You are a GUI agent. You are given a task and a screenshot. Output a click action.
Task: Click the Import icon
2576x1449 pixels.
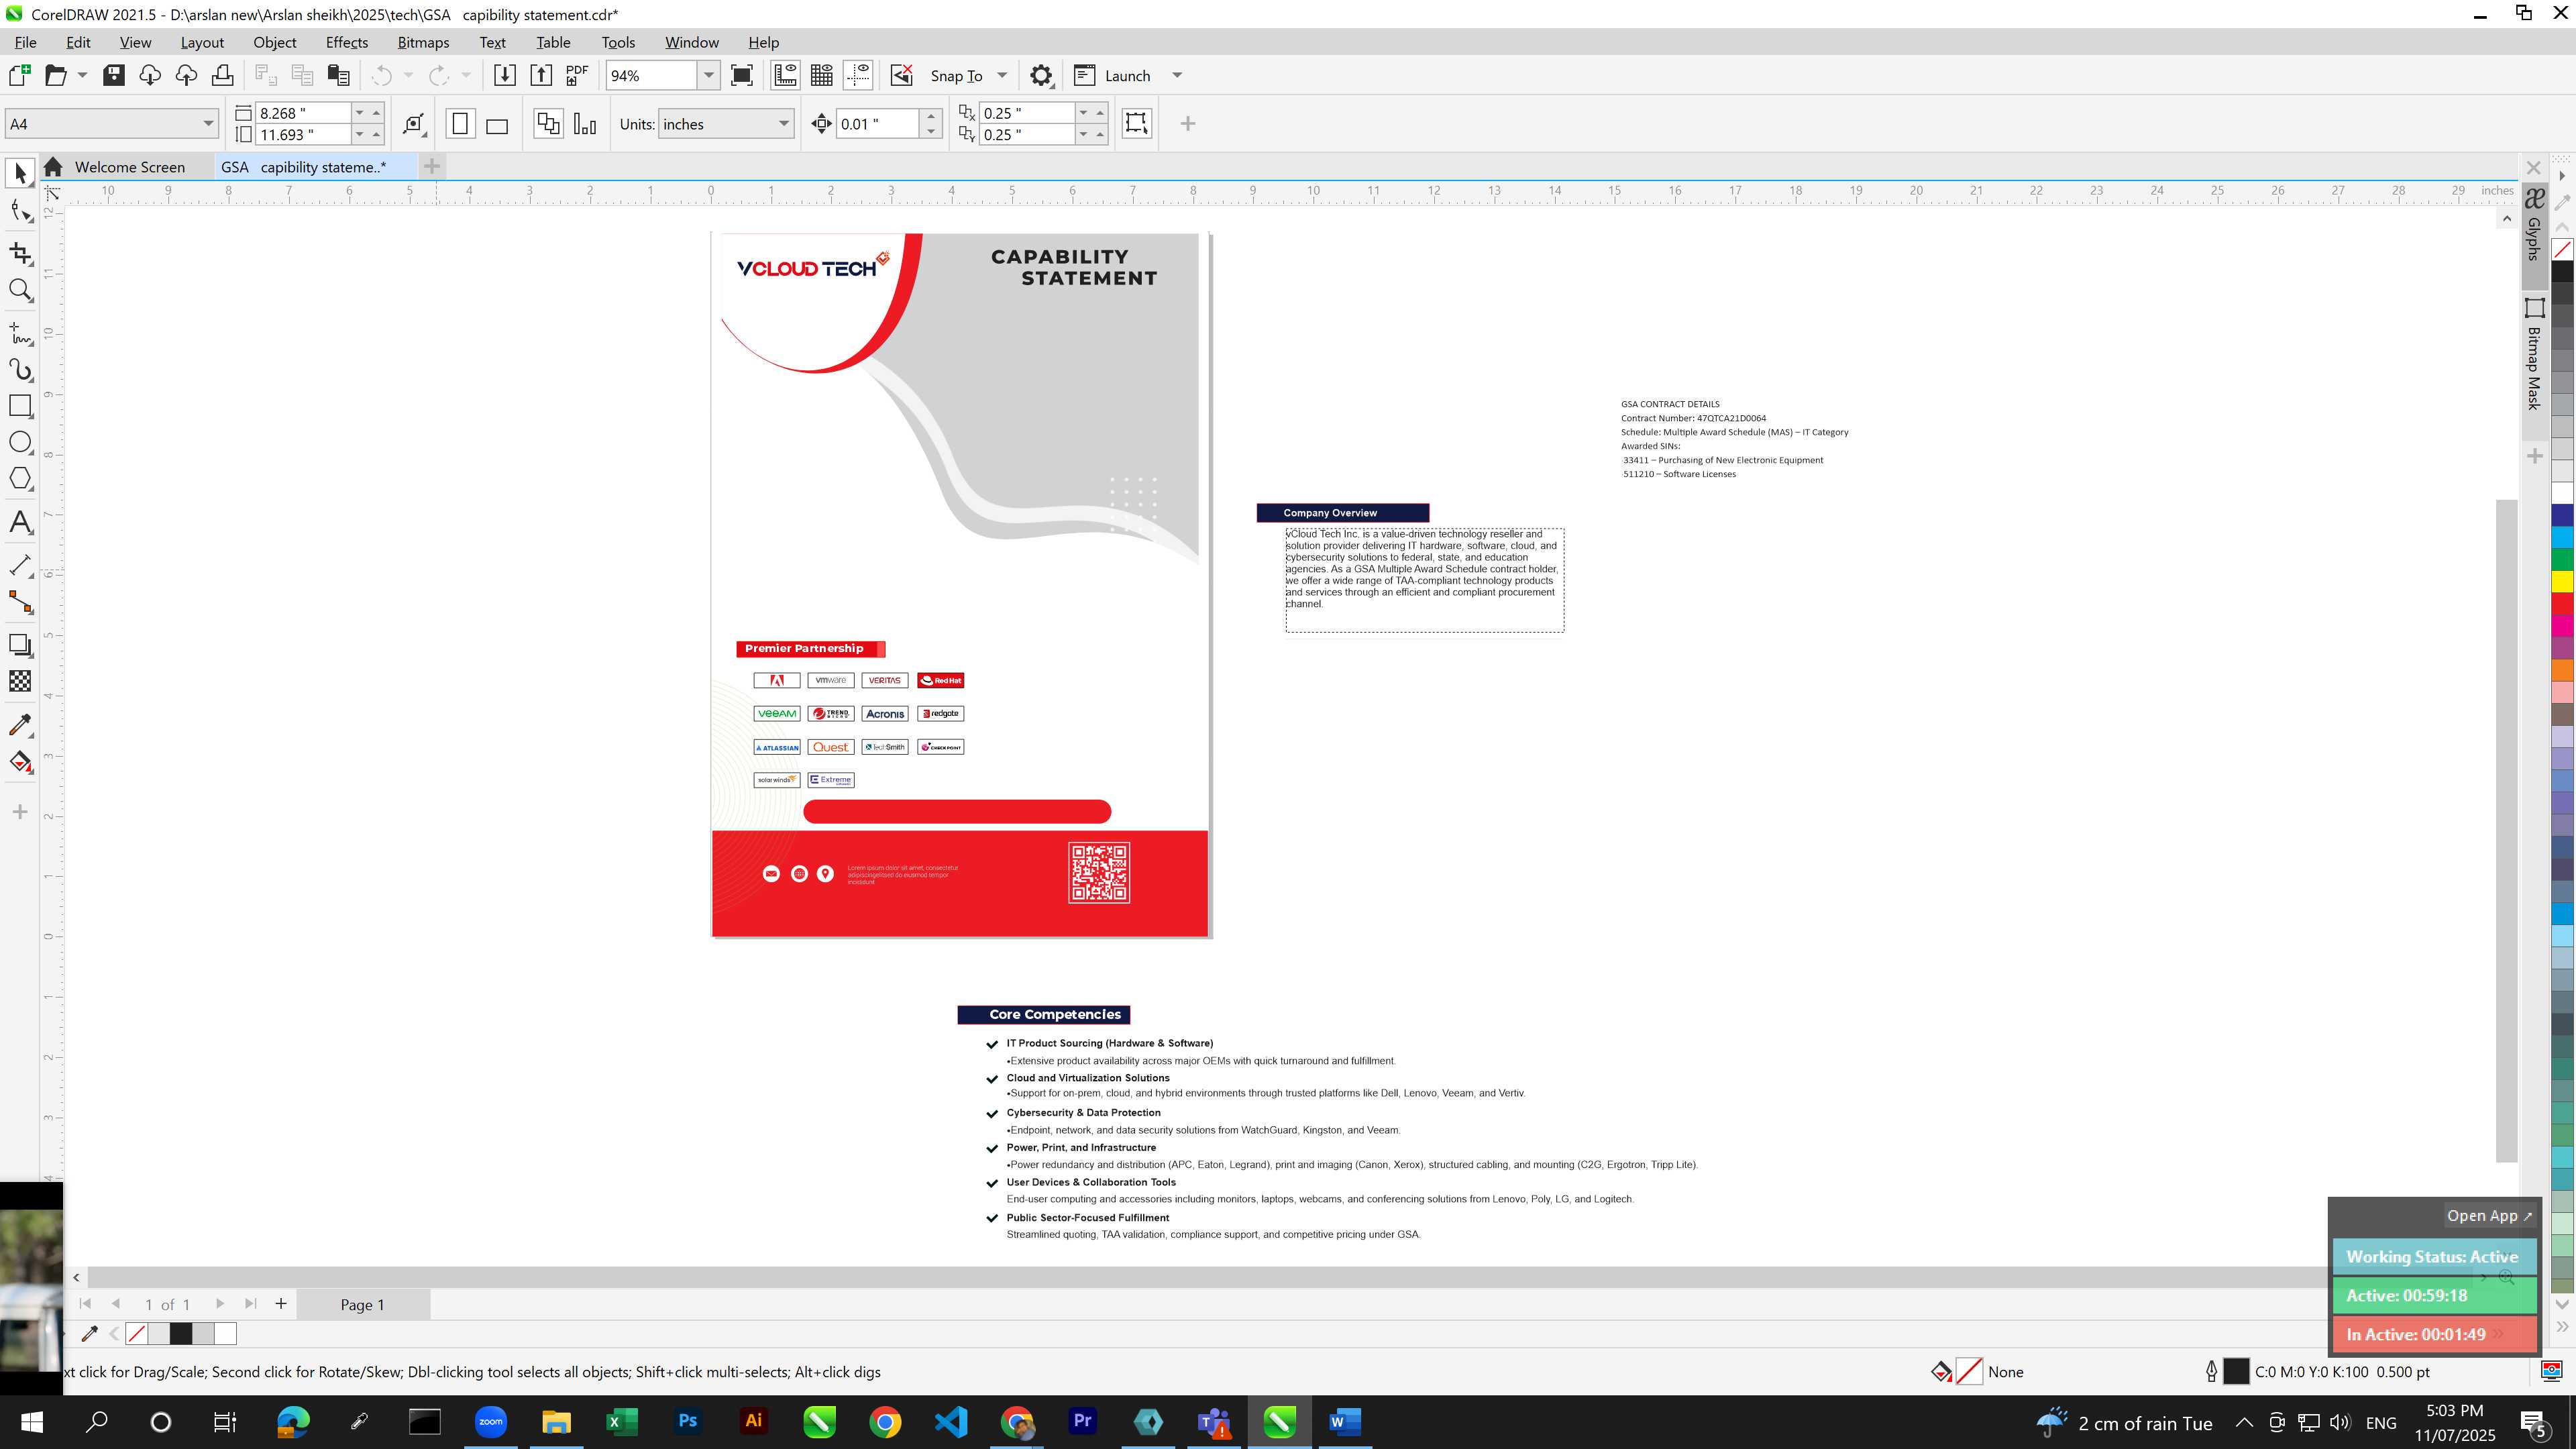pyautogui.click(x=505, y=75)
